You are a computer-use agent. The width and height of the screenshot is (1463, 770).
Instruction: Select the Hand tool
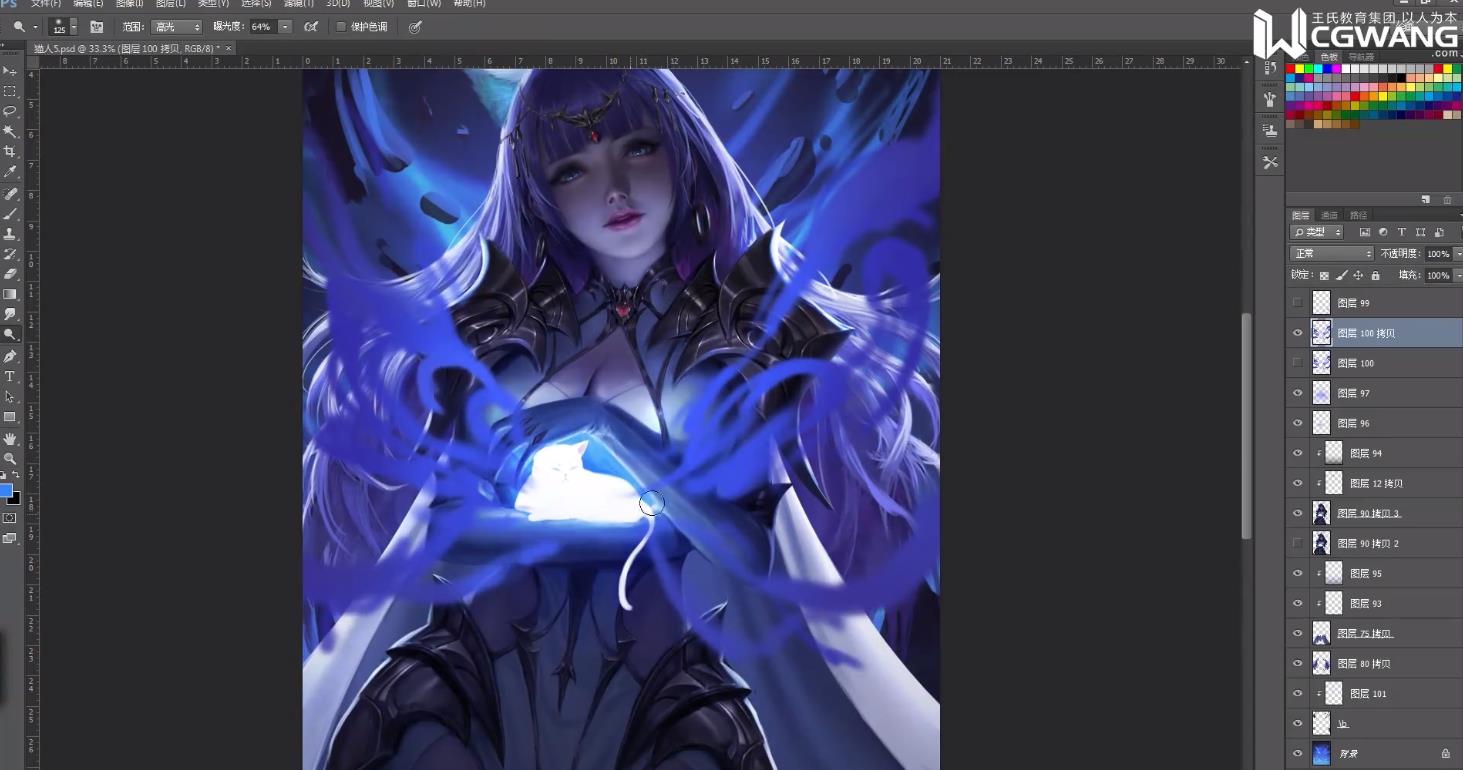tap(10, 438)
